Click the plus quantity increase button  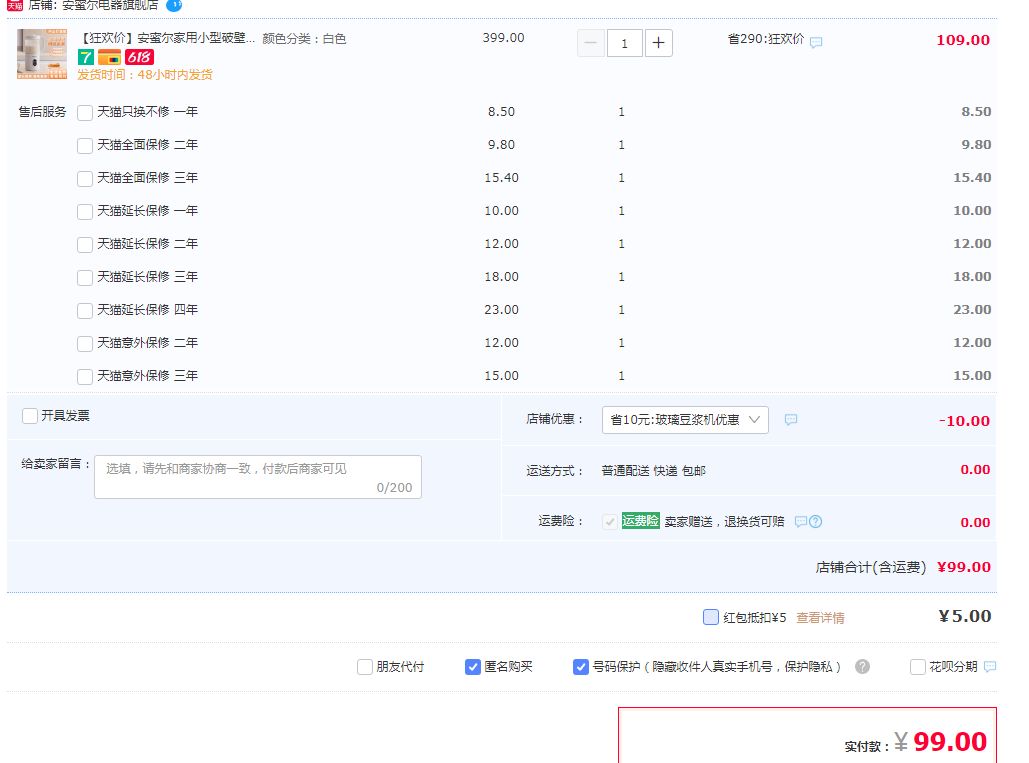[x=658, y=43]
